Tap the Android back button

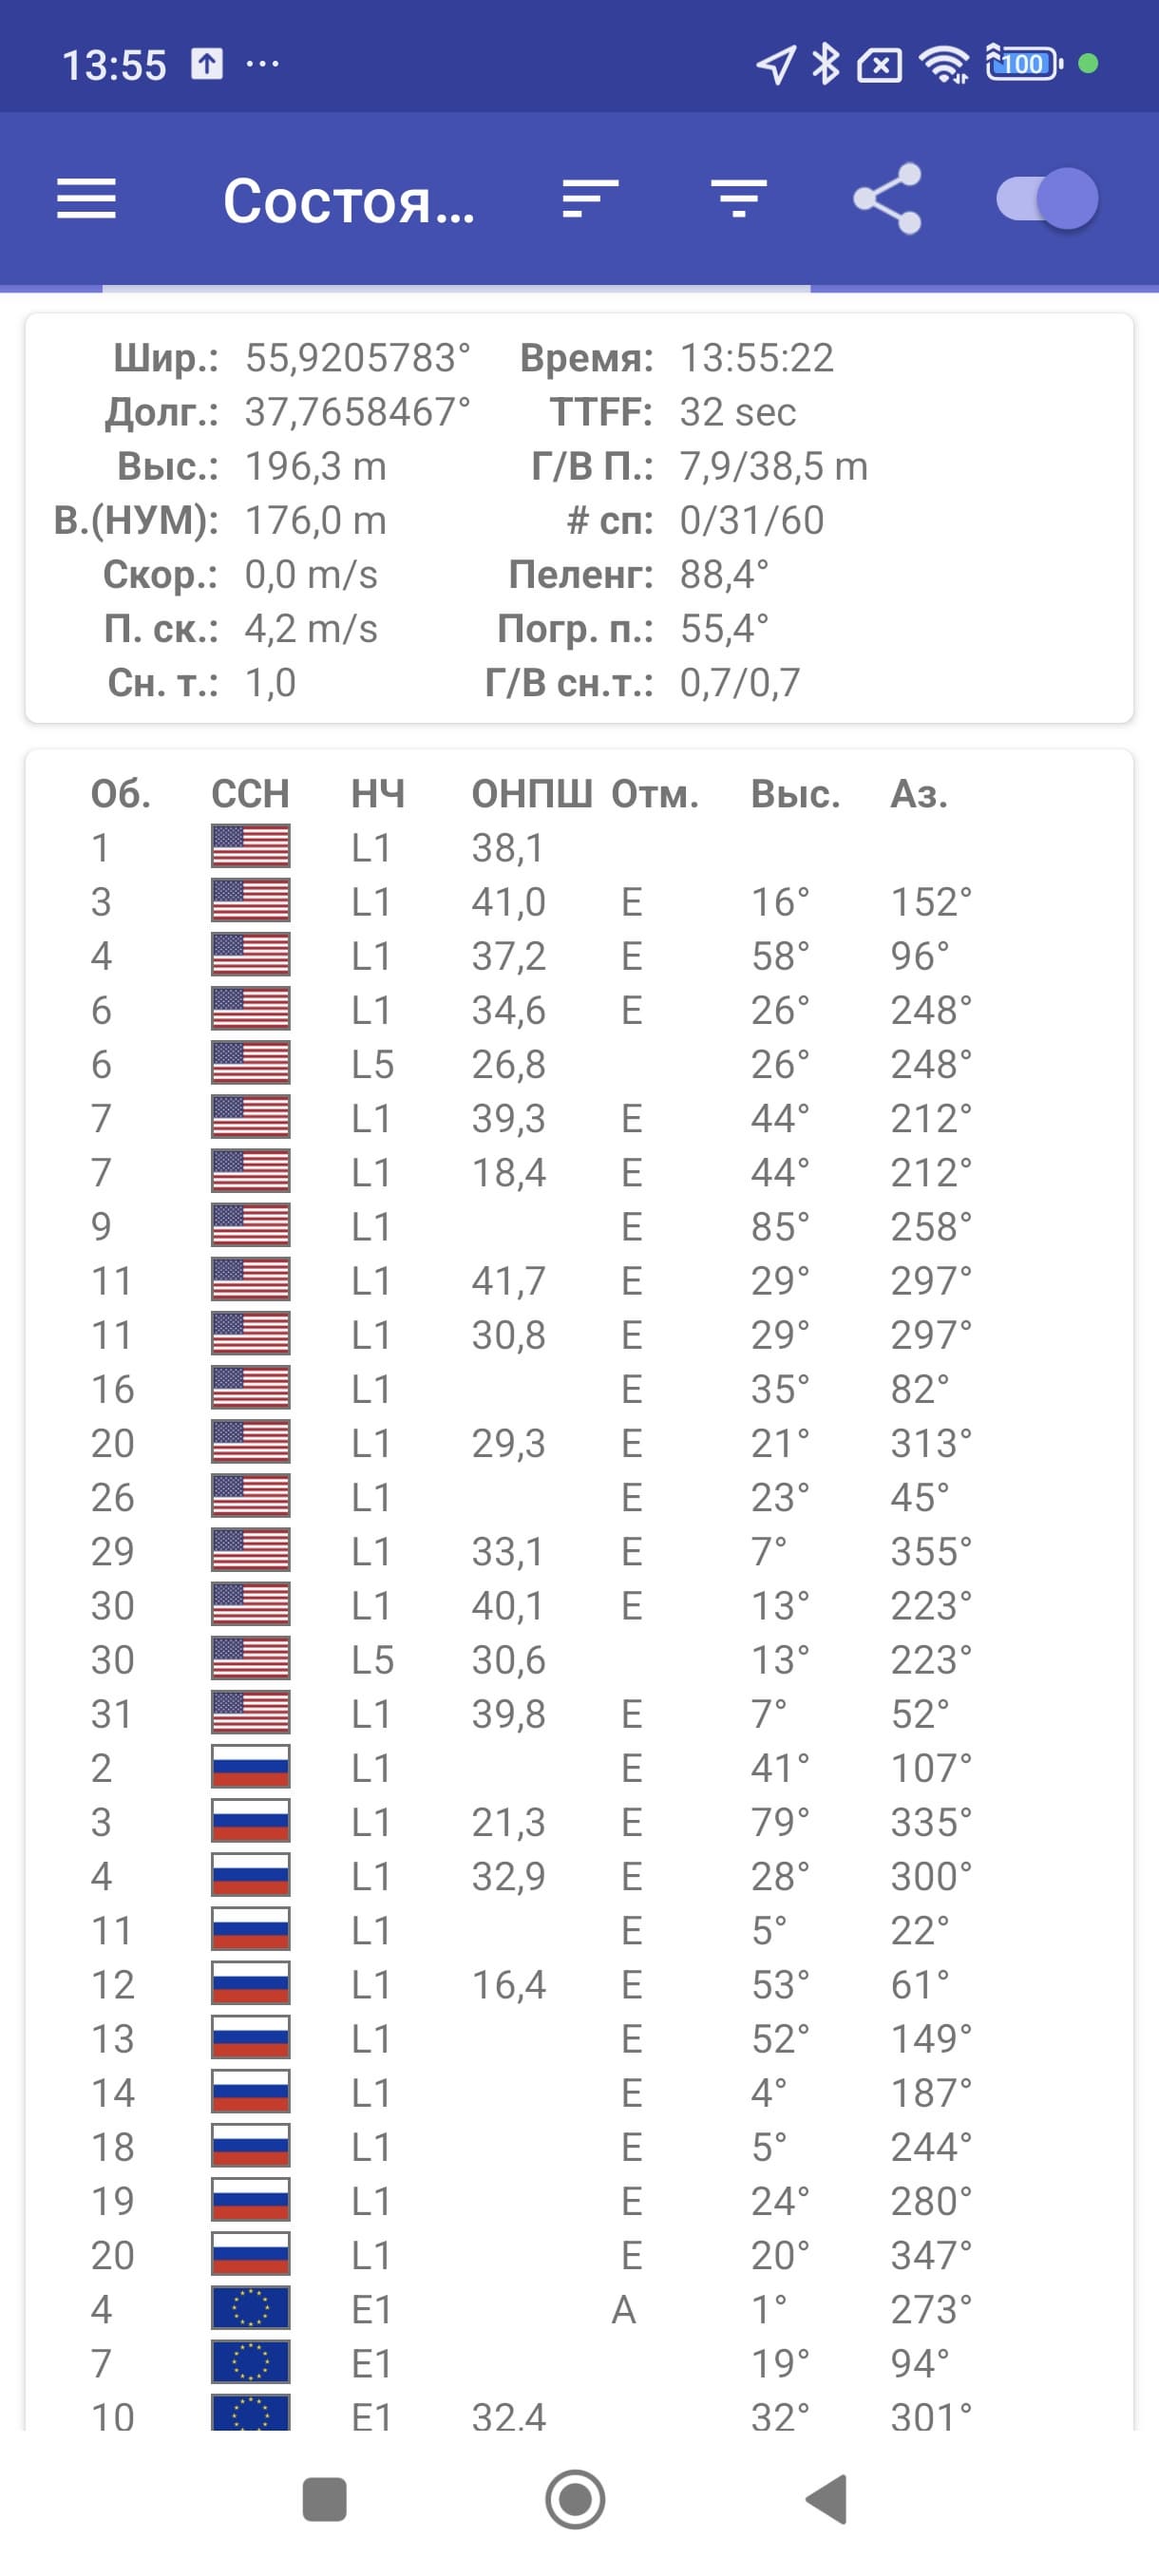(x=828, y=2499)
